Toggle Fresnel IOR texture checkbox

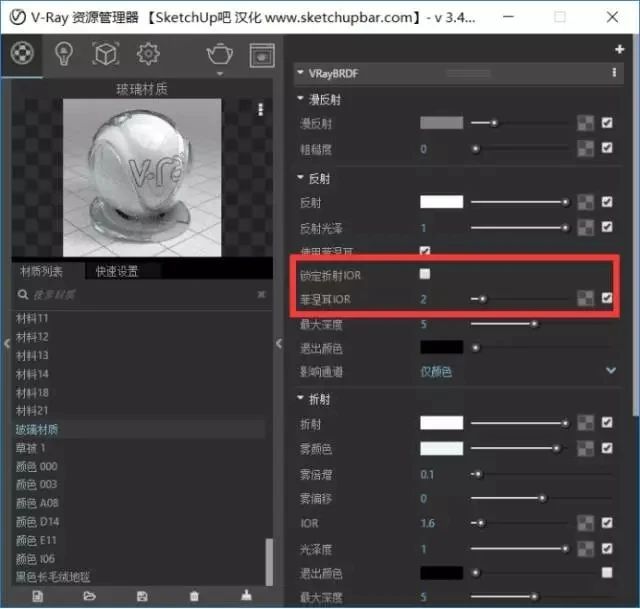[607, 298]
